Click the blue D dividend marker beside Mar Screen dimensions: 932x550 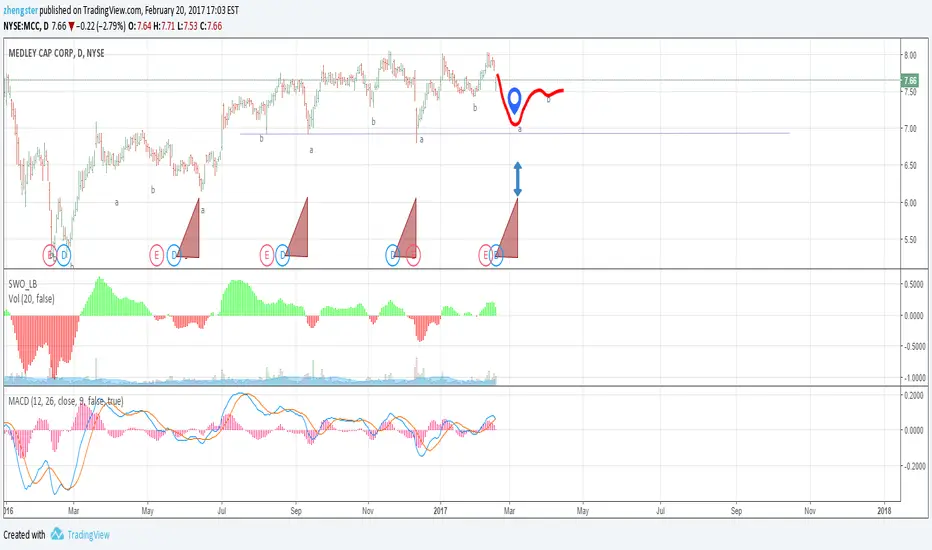coord(64,256)
